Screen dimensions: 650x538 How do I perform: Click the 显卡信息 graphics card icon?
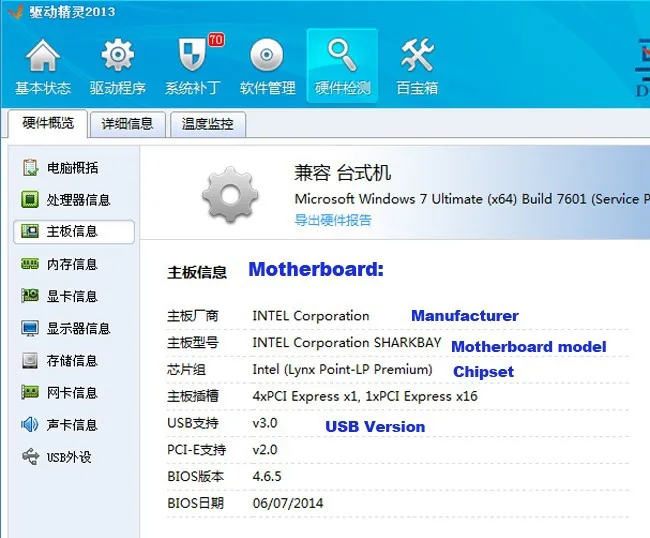[x=30, y=296]
